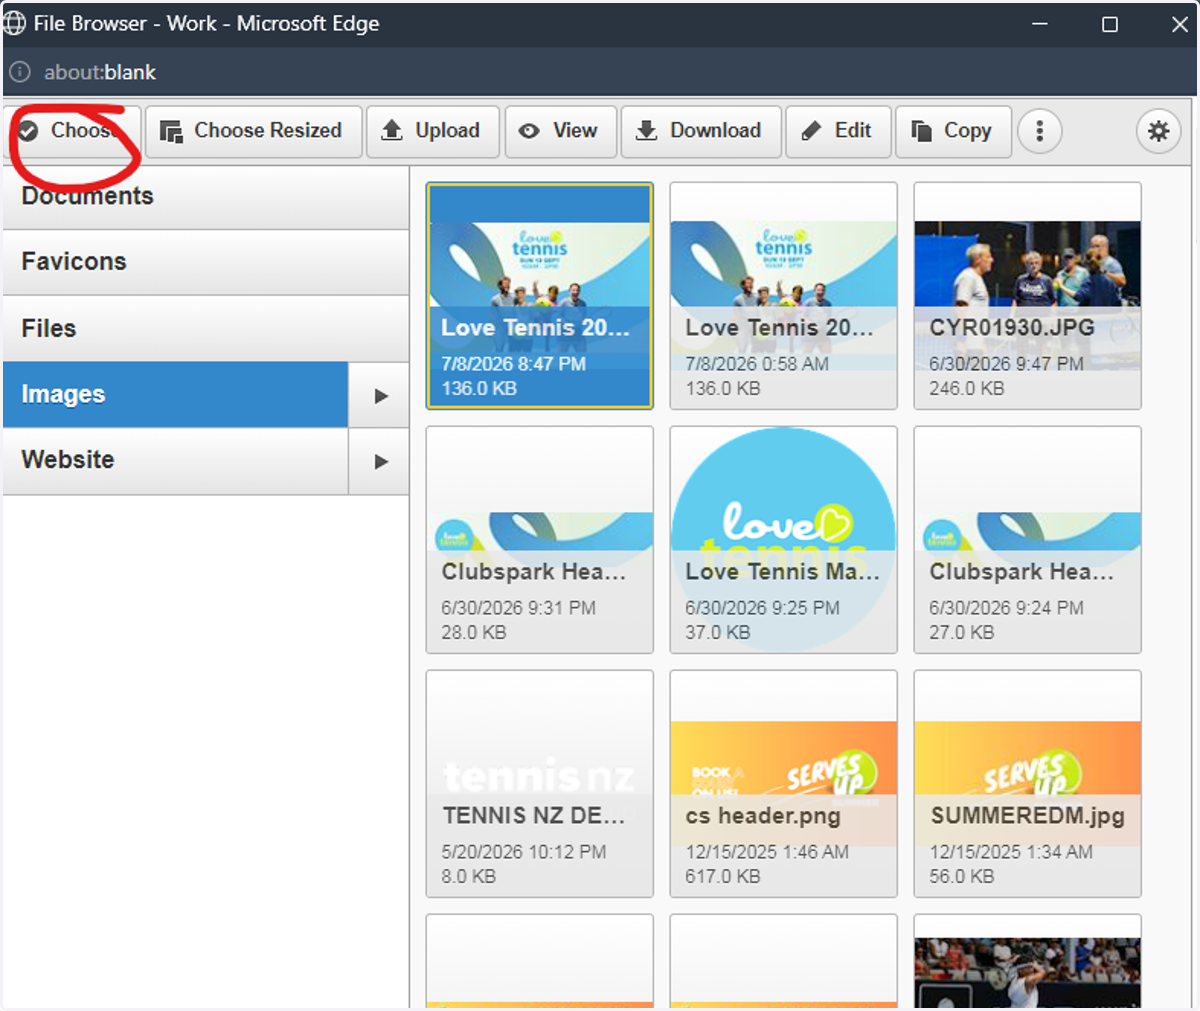
Task: Open the settings gear icon
Action: [x=1158, y=131]
